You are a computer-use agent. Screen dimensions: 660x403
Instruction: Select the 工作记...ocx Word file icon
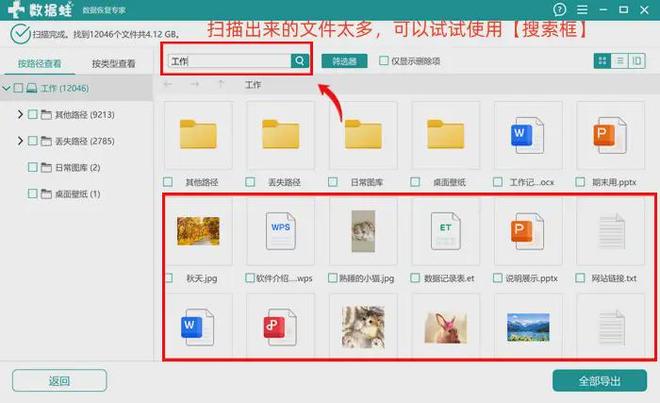tap(527, 135)
